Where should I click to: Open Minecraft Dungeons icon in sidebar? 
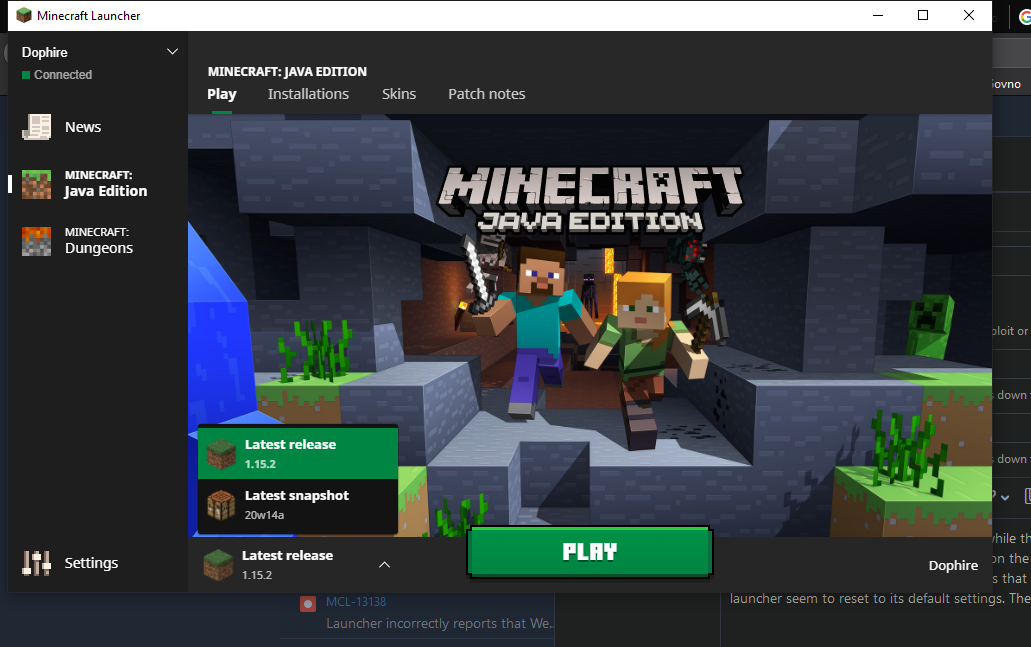[x=37, y=241]
